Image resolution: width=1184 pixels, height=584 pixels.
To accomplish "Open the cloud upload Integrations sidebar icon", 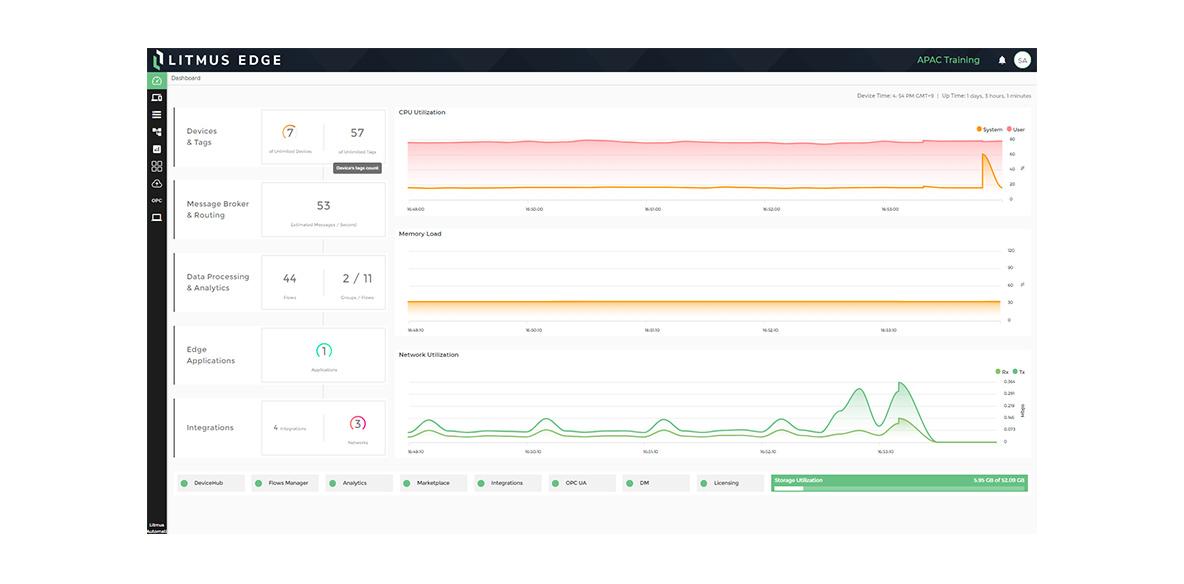I will pyautogui.click(x=157, y=184).
